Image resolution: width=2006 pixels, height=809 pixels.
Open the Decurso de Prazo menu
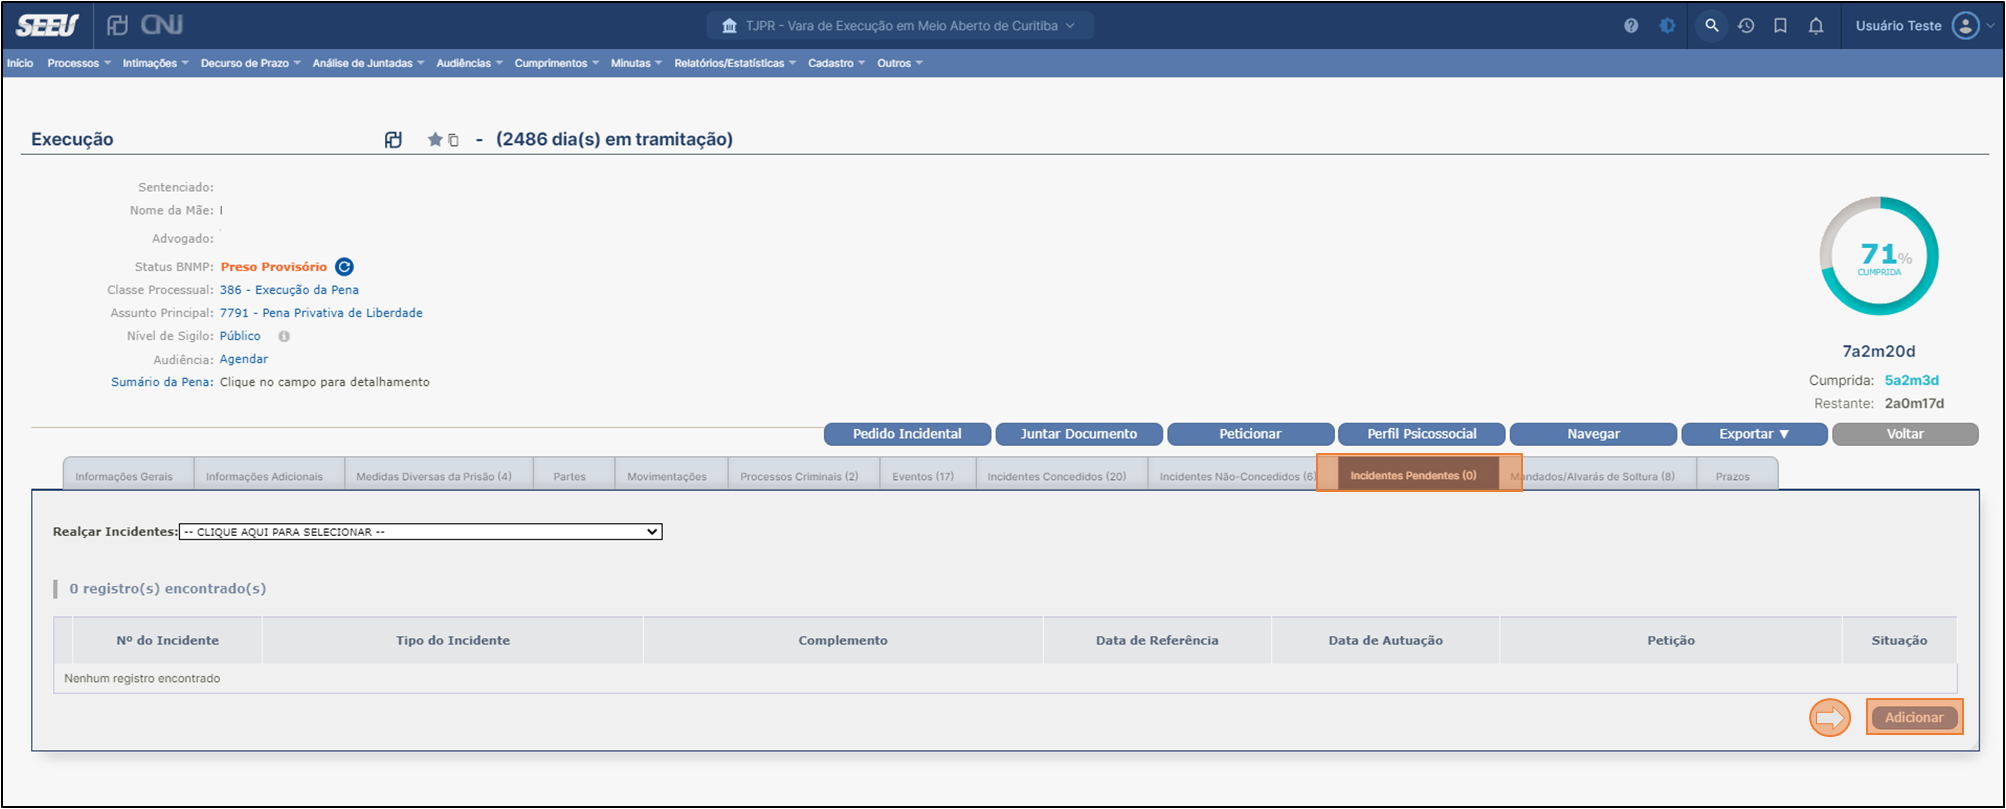tap(250, 63)
